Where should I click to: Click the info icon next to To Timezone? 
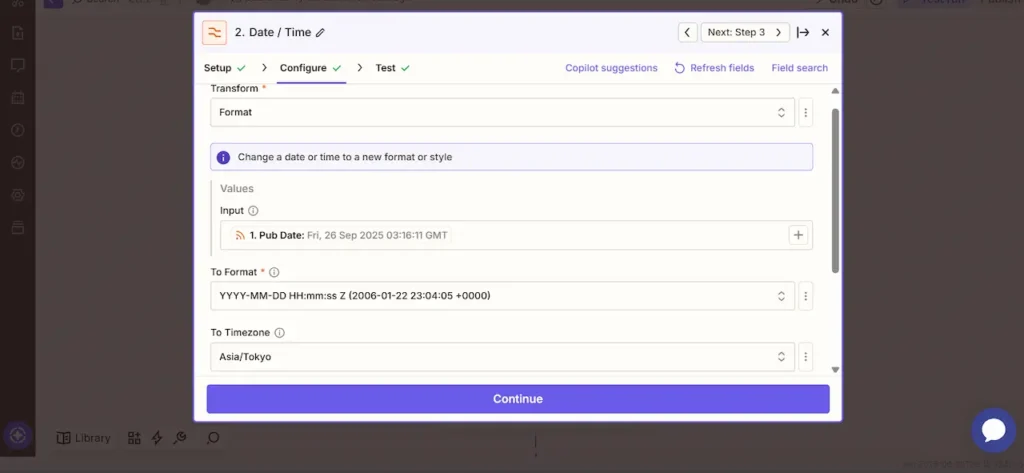[x=280, y=333]
